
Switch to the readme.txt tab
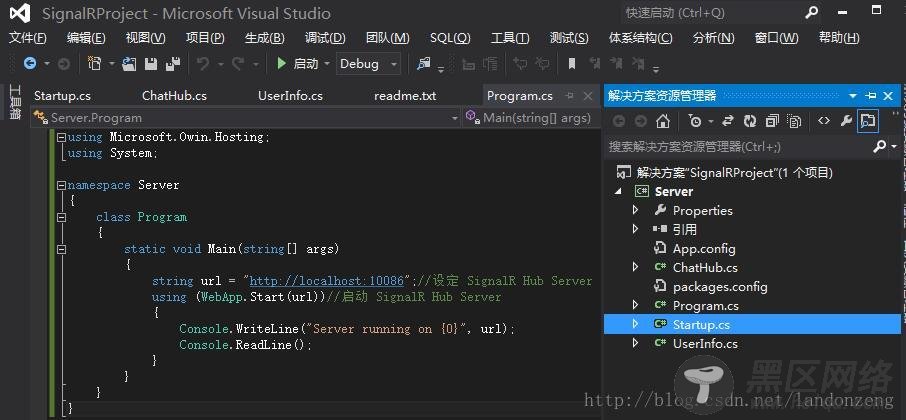[405, 96]
